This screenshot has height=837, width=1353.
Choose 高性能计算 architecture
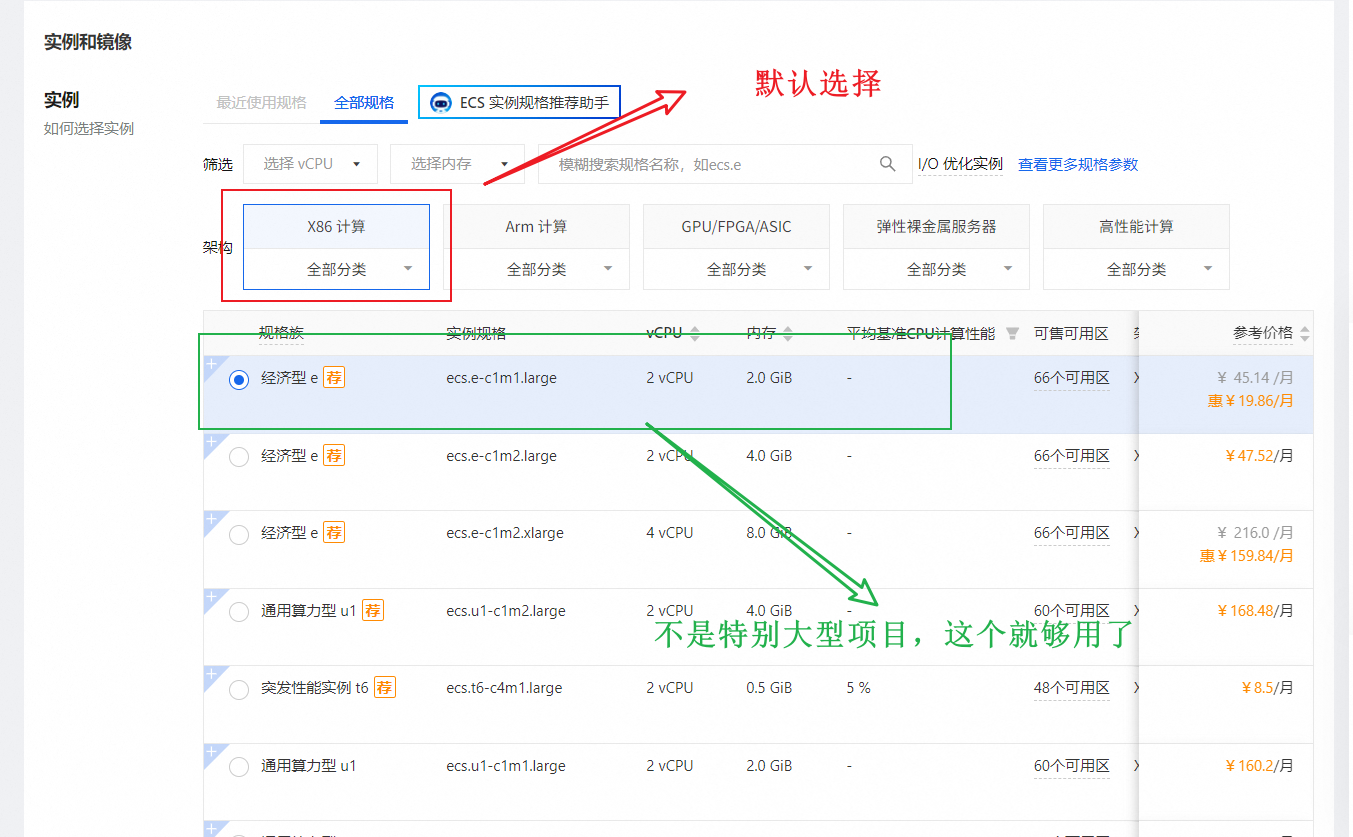tap(1136, 227)
